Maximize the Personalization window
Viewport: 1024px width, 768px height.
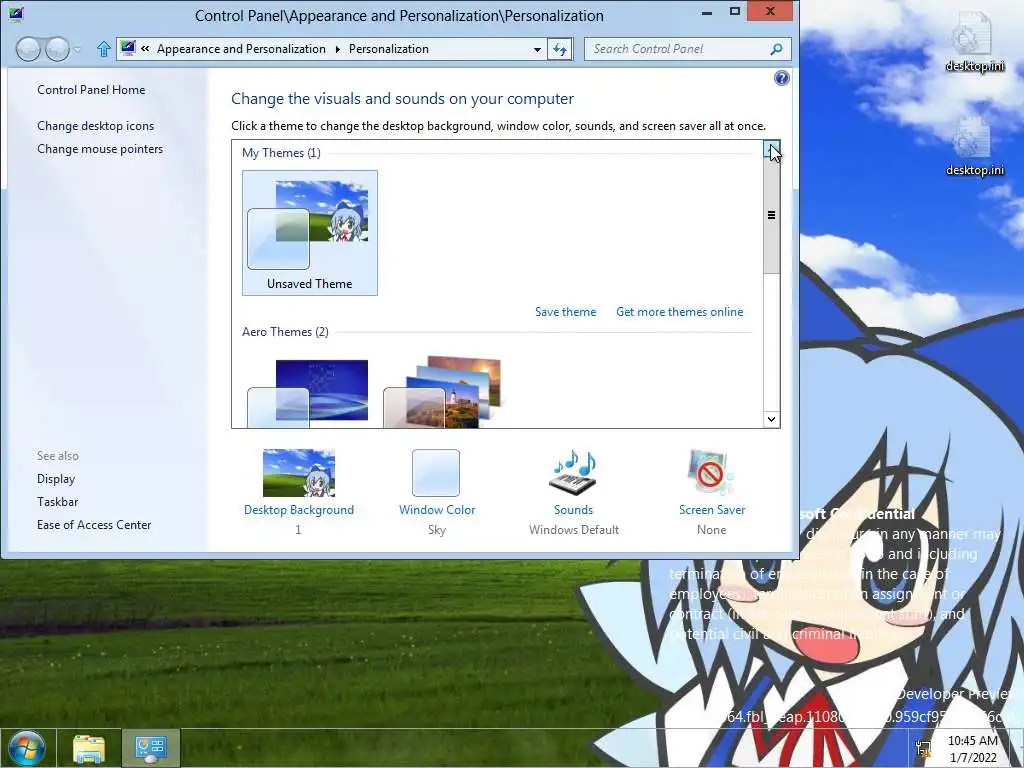click(x=735, y=12)
